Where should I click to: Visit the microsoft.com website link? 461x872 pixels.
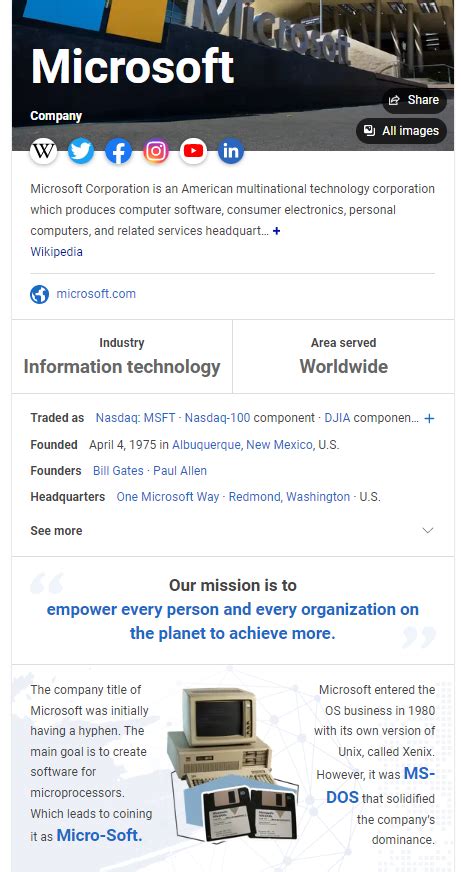(x=96, y=294)
